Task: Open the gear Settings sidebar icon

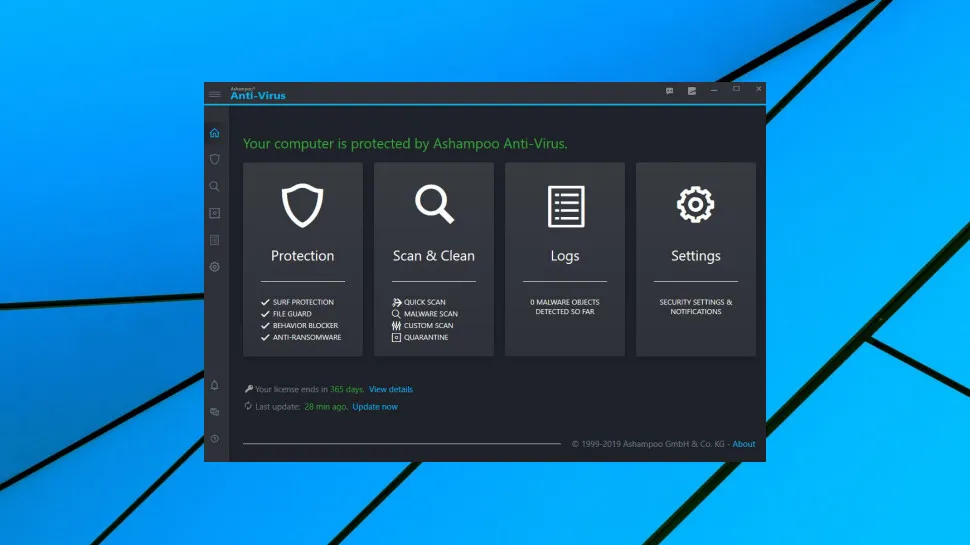Action: click(x=215, y=267)
